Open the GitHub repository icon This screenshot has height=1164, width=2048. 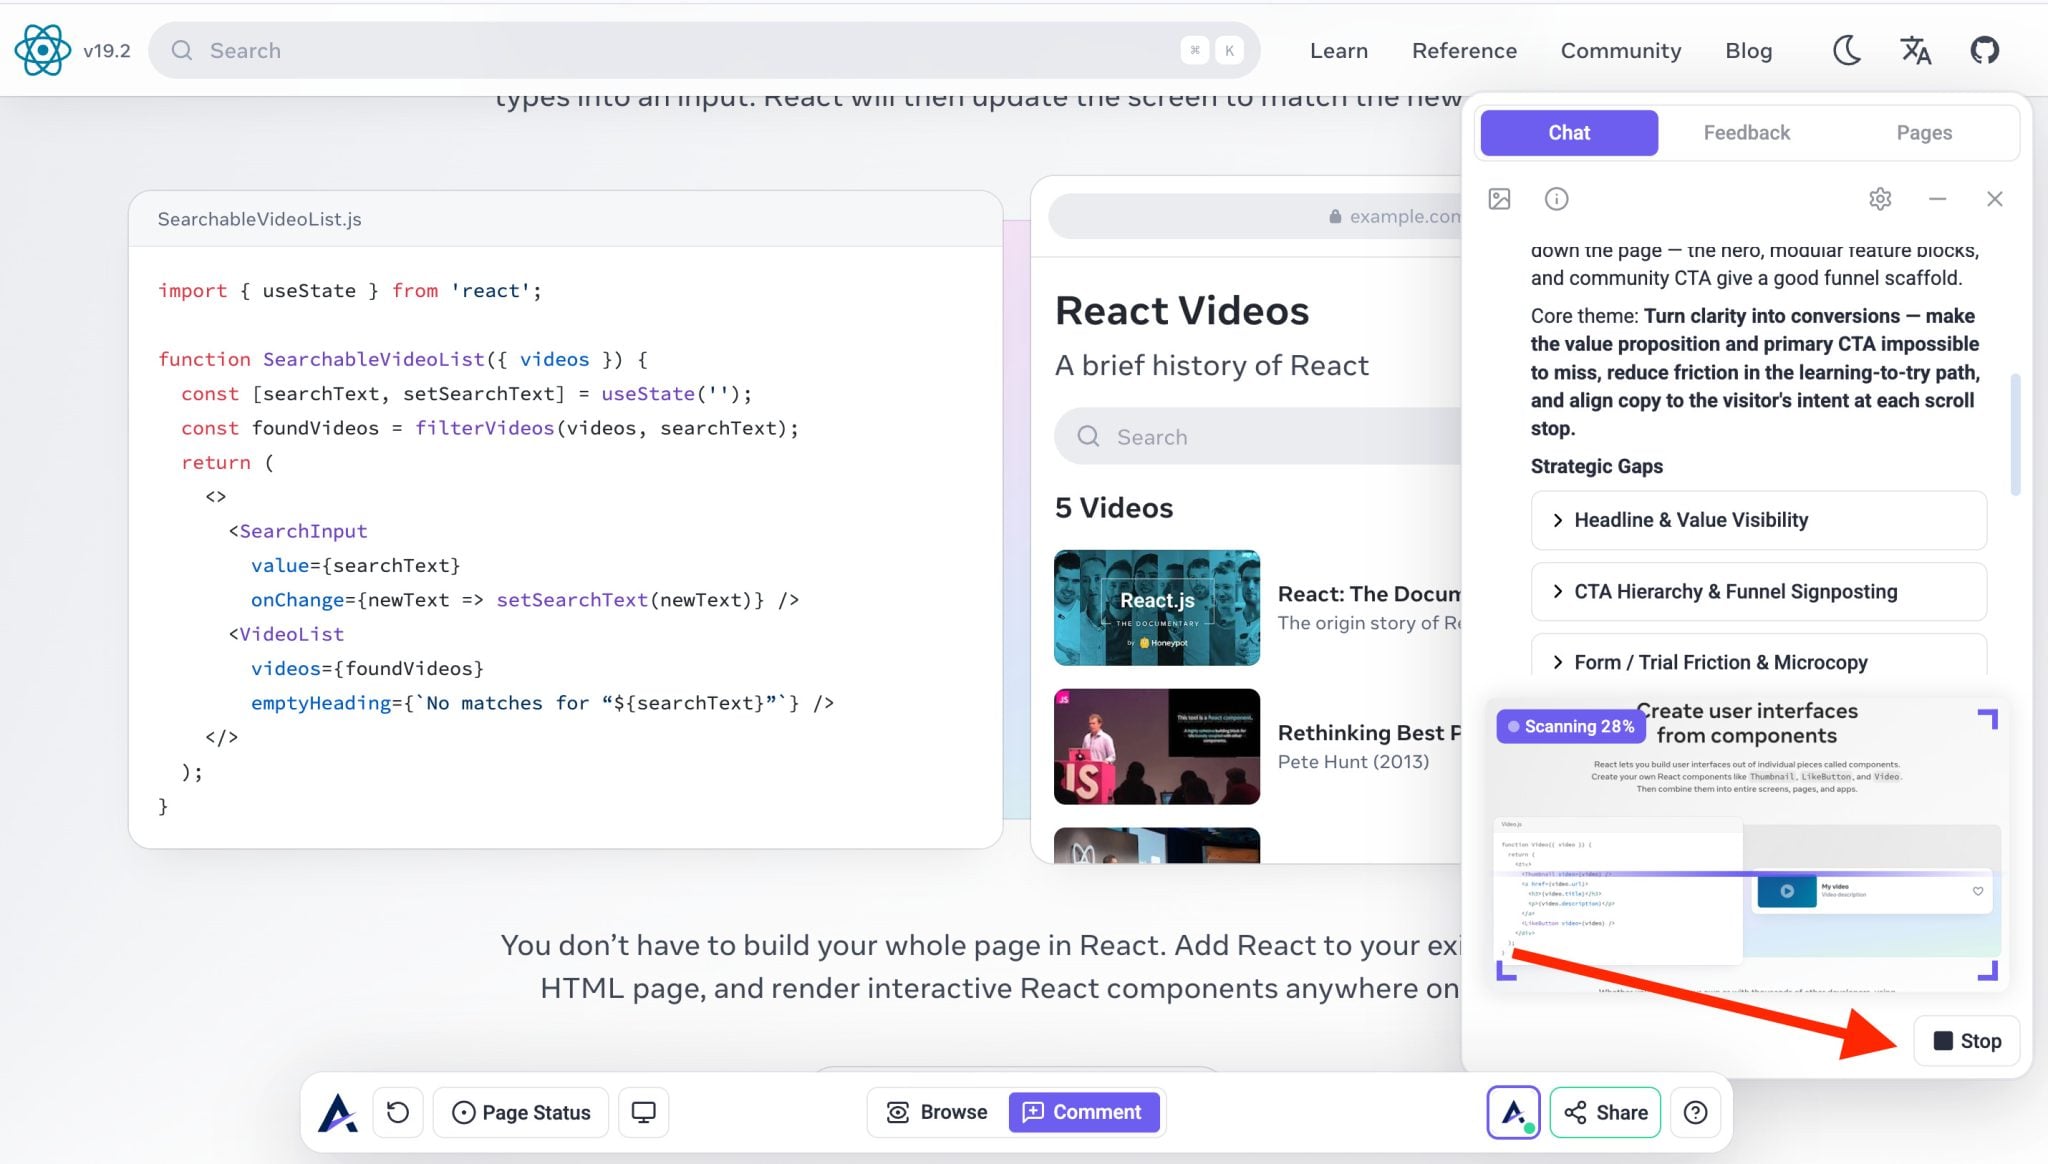[x=1984, y=50]
